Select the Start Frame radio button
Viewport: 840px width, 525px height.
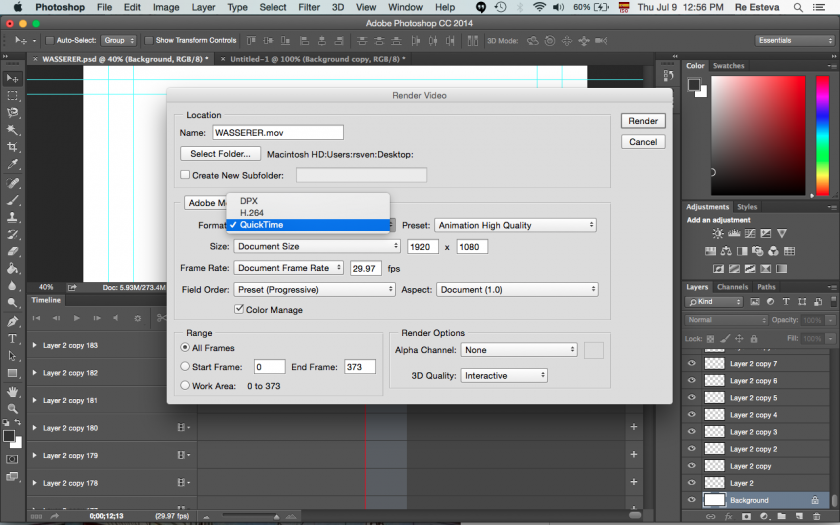(x=185, y=366)
